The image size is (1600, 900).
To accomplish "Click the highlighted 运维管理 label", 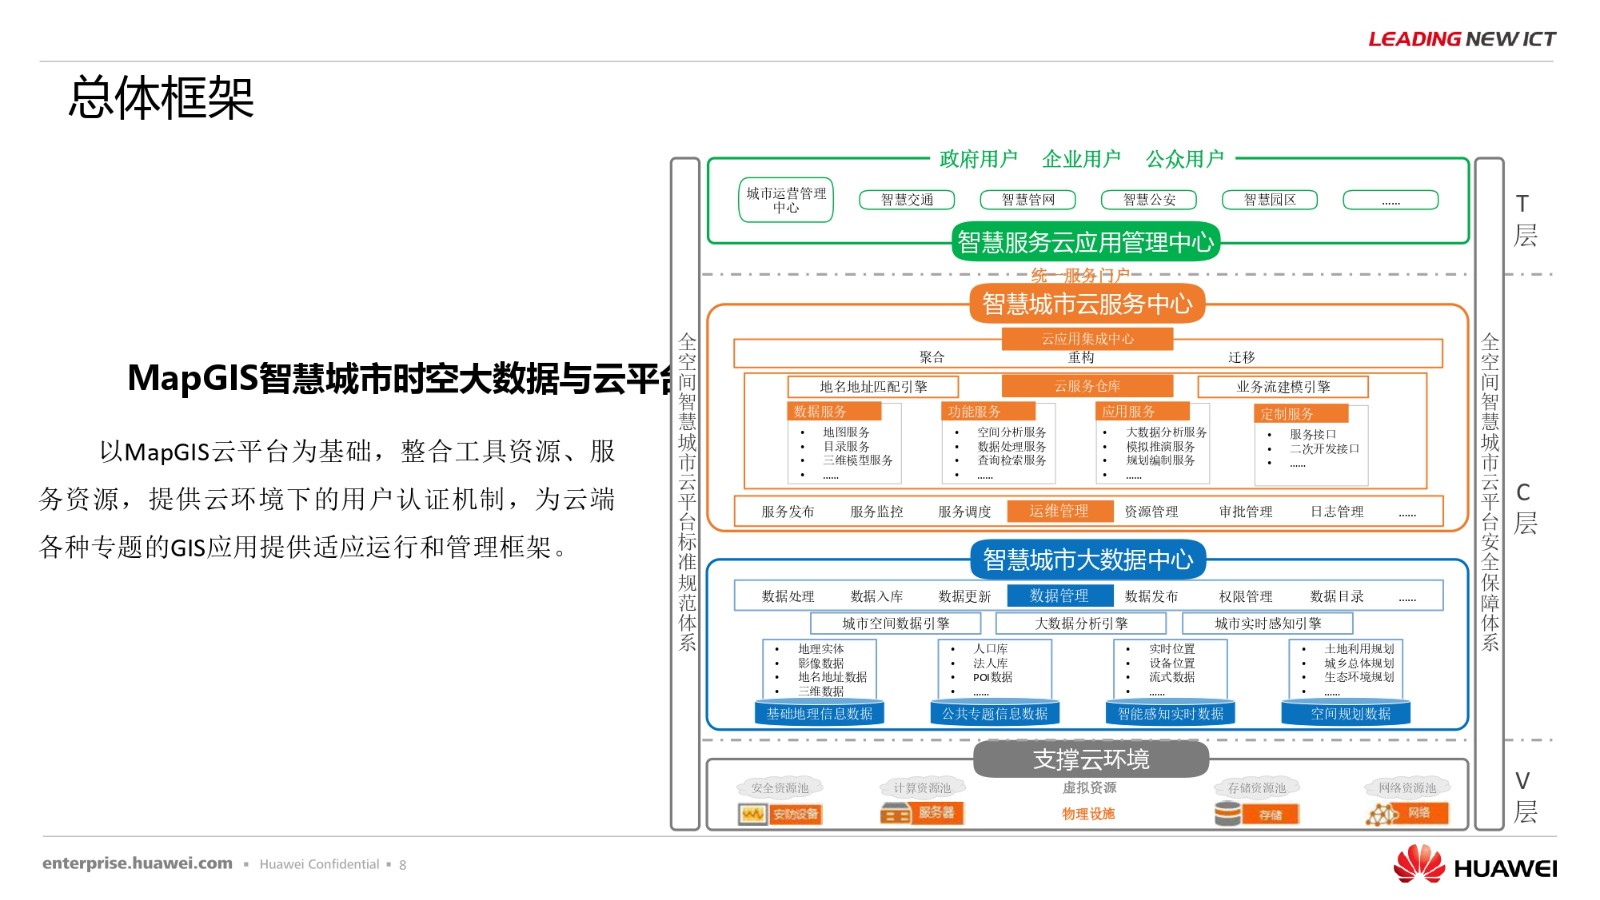I will [x=1059, y=511].
